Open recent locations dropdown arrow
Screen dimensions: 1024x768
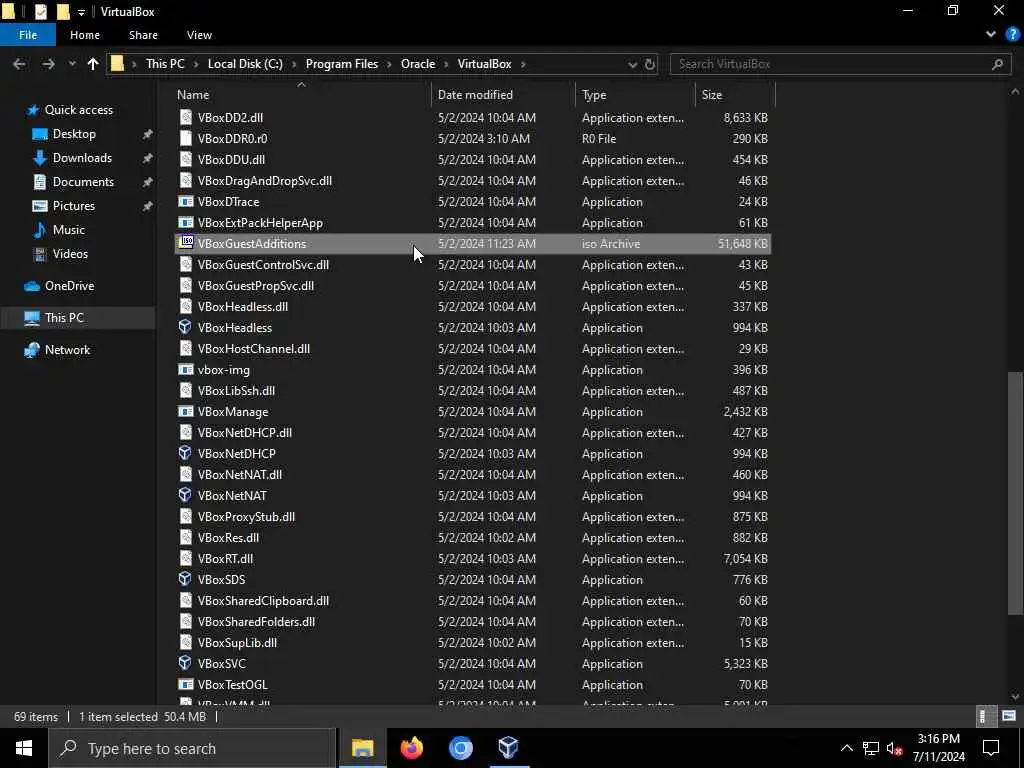pyautogui.click(x=72, y=64)
